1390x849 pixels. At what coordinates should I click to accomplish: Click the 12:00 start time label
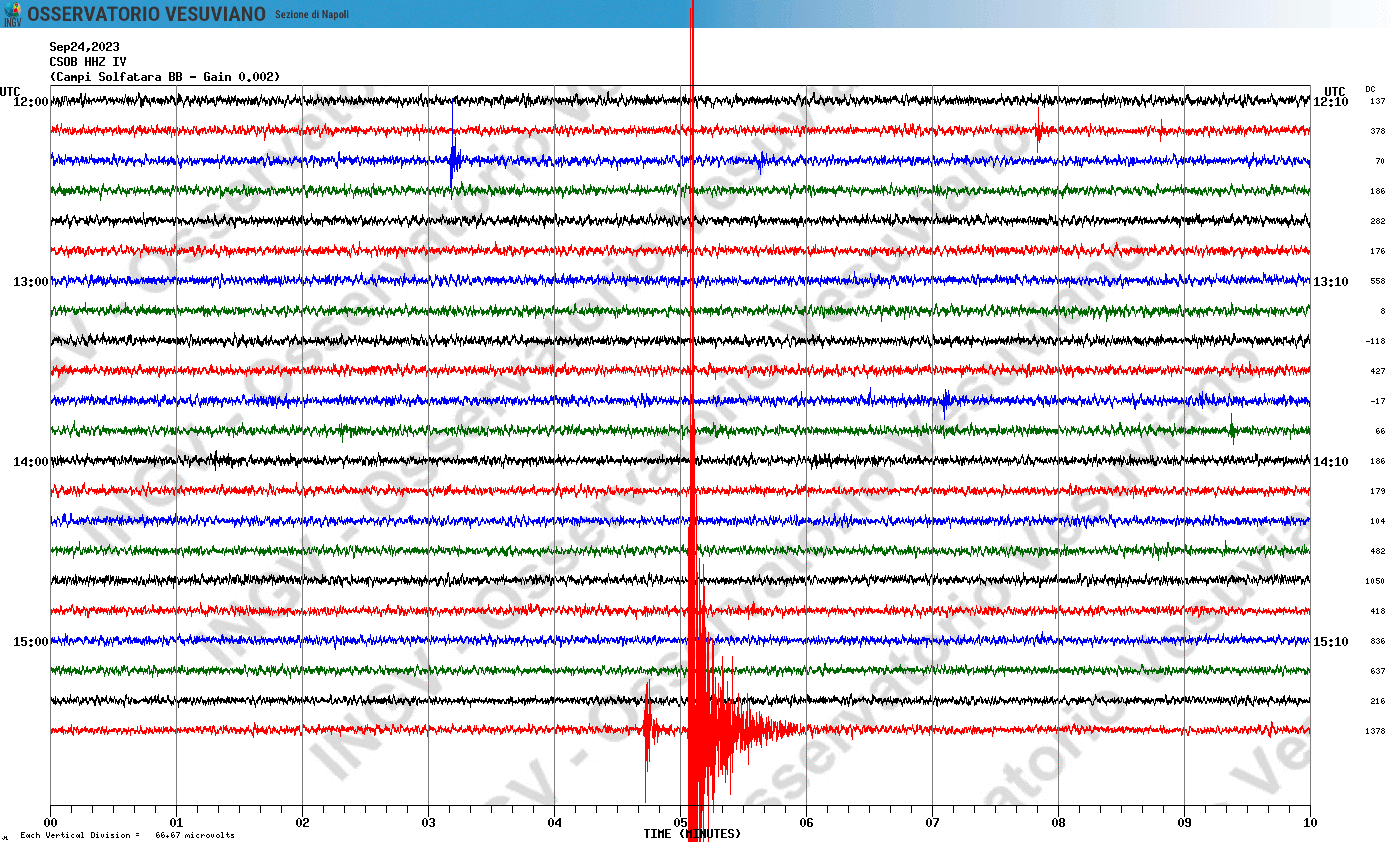(31, 101)
